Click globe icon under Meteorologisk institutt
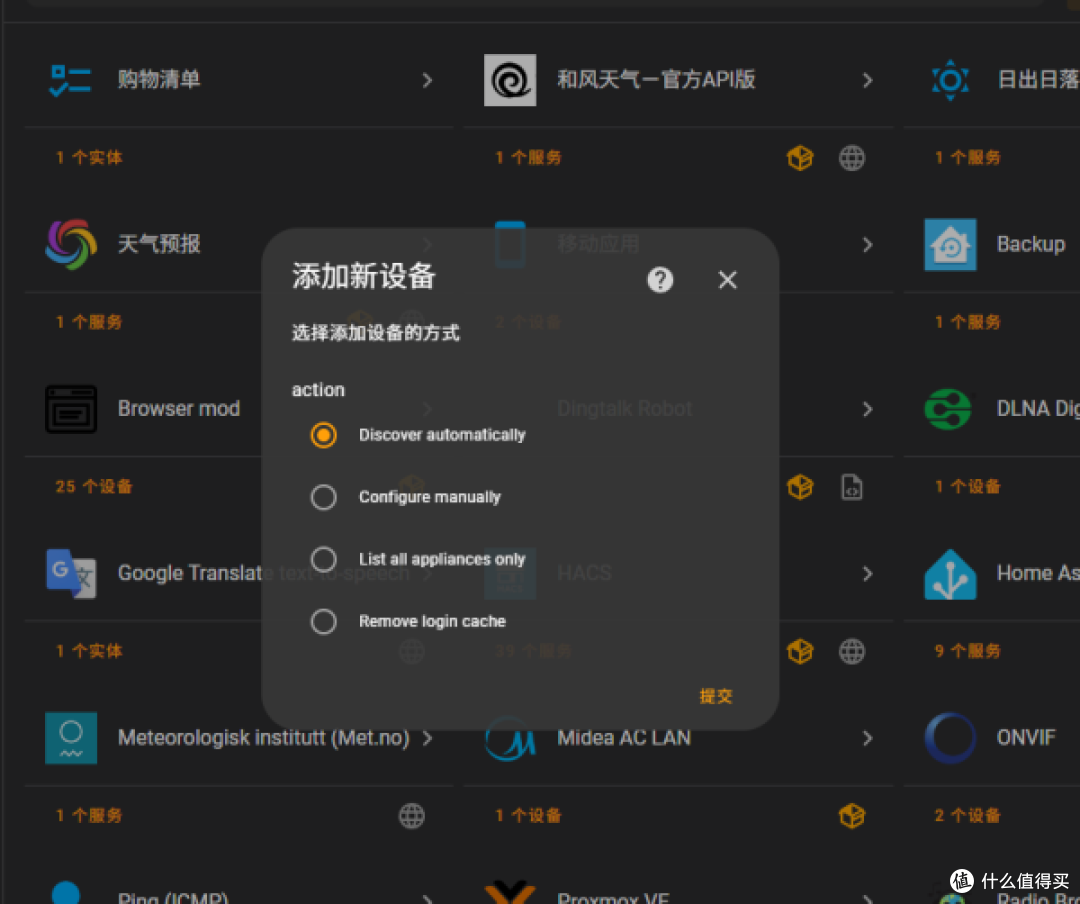The width and height of the screenshot is (1080, 904). click(411, 816)
